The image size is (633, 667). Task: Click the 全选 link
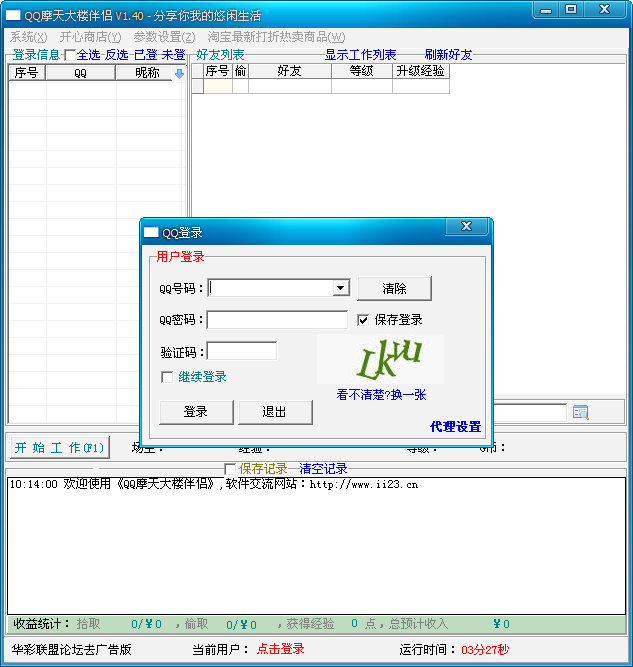pyautogui.click(x=88, y=55)
